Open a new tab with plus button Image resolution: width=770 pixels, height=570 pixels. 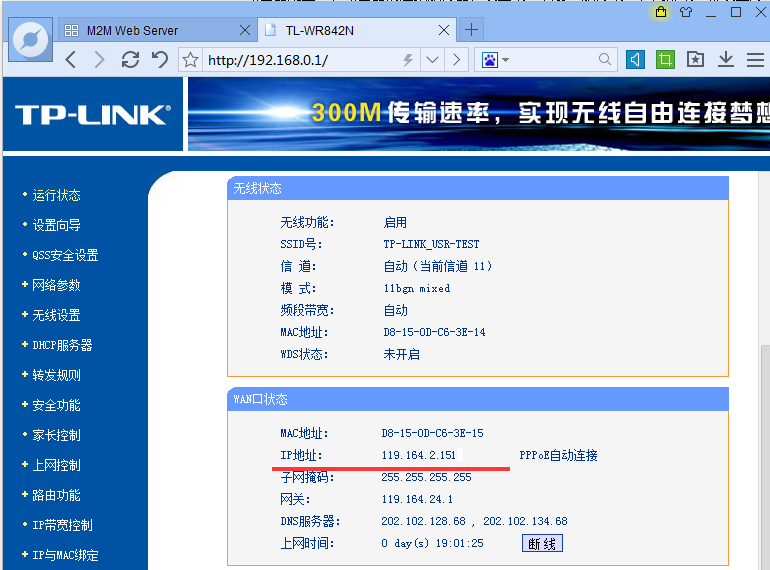click(x=471, y=29)
